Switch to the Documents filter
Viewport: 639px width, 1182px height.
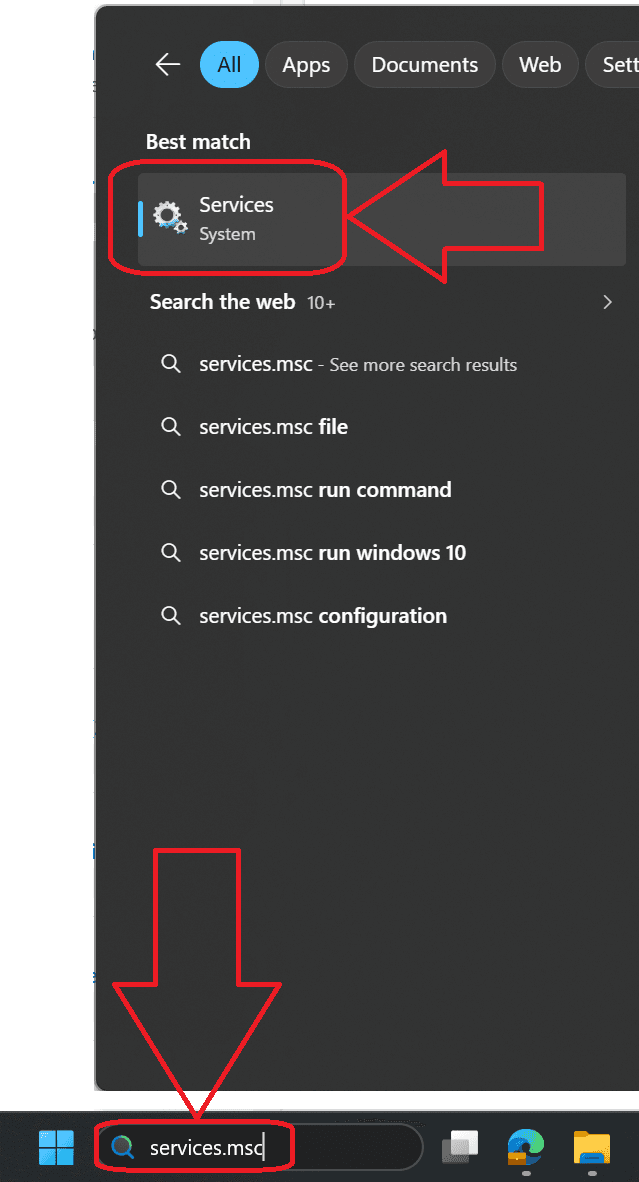(x=424, y=64)
